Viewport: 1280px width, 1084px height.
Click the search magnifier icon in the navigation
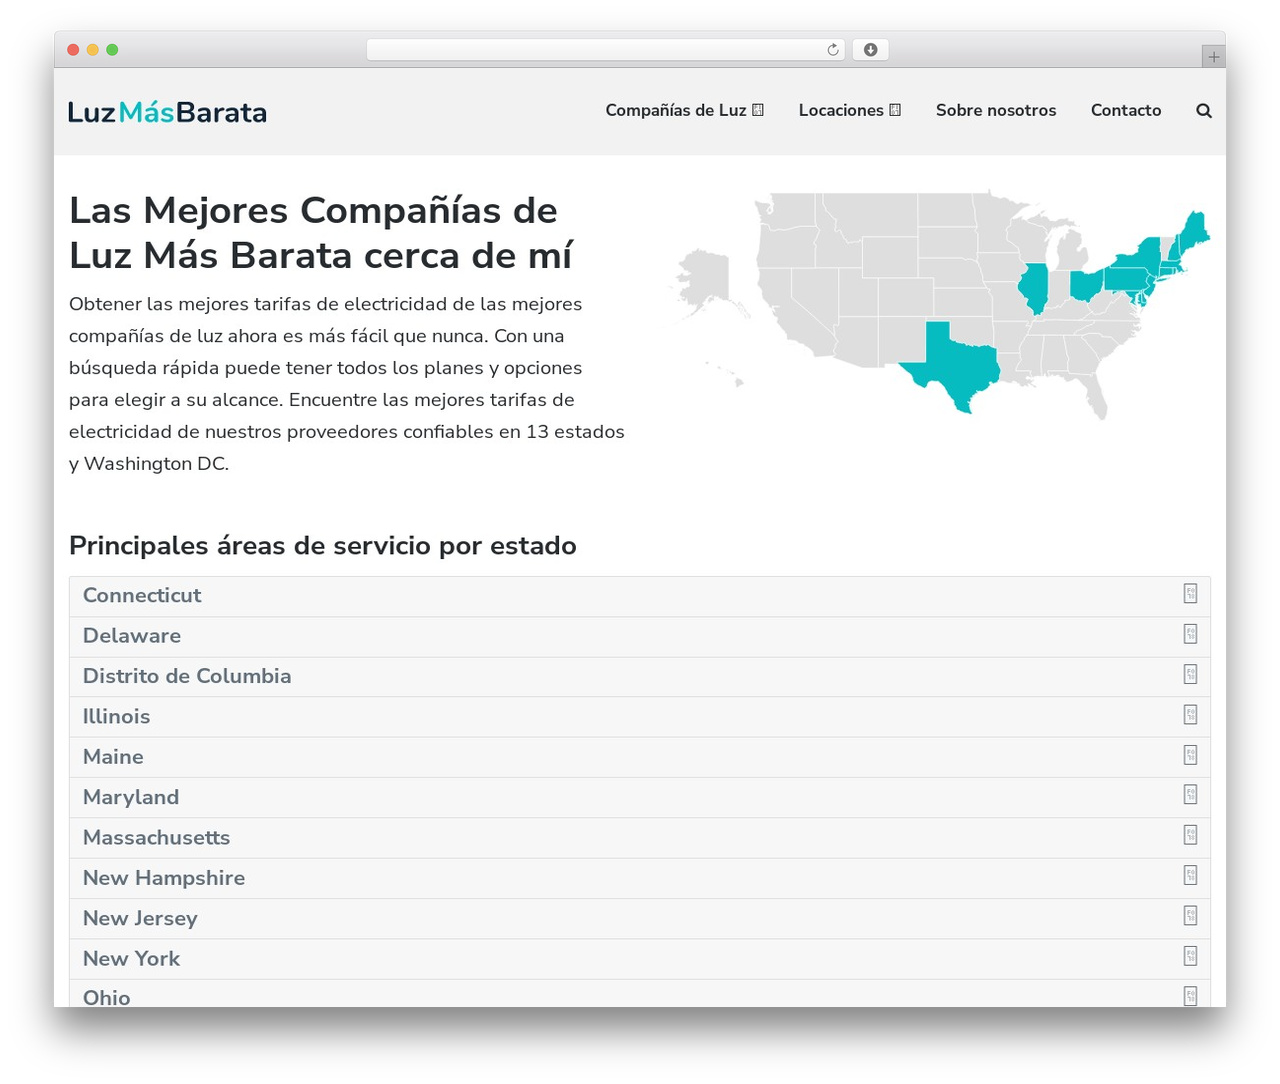1204,111
